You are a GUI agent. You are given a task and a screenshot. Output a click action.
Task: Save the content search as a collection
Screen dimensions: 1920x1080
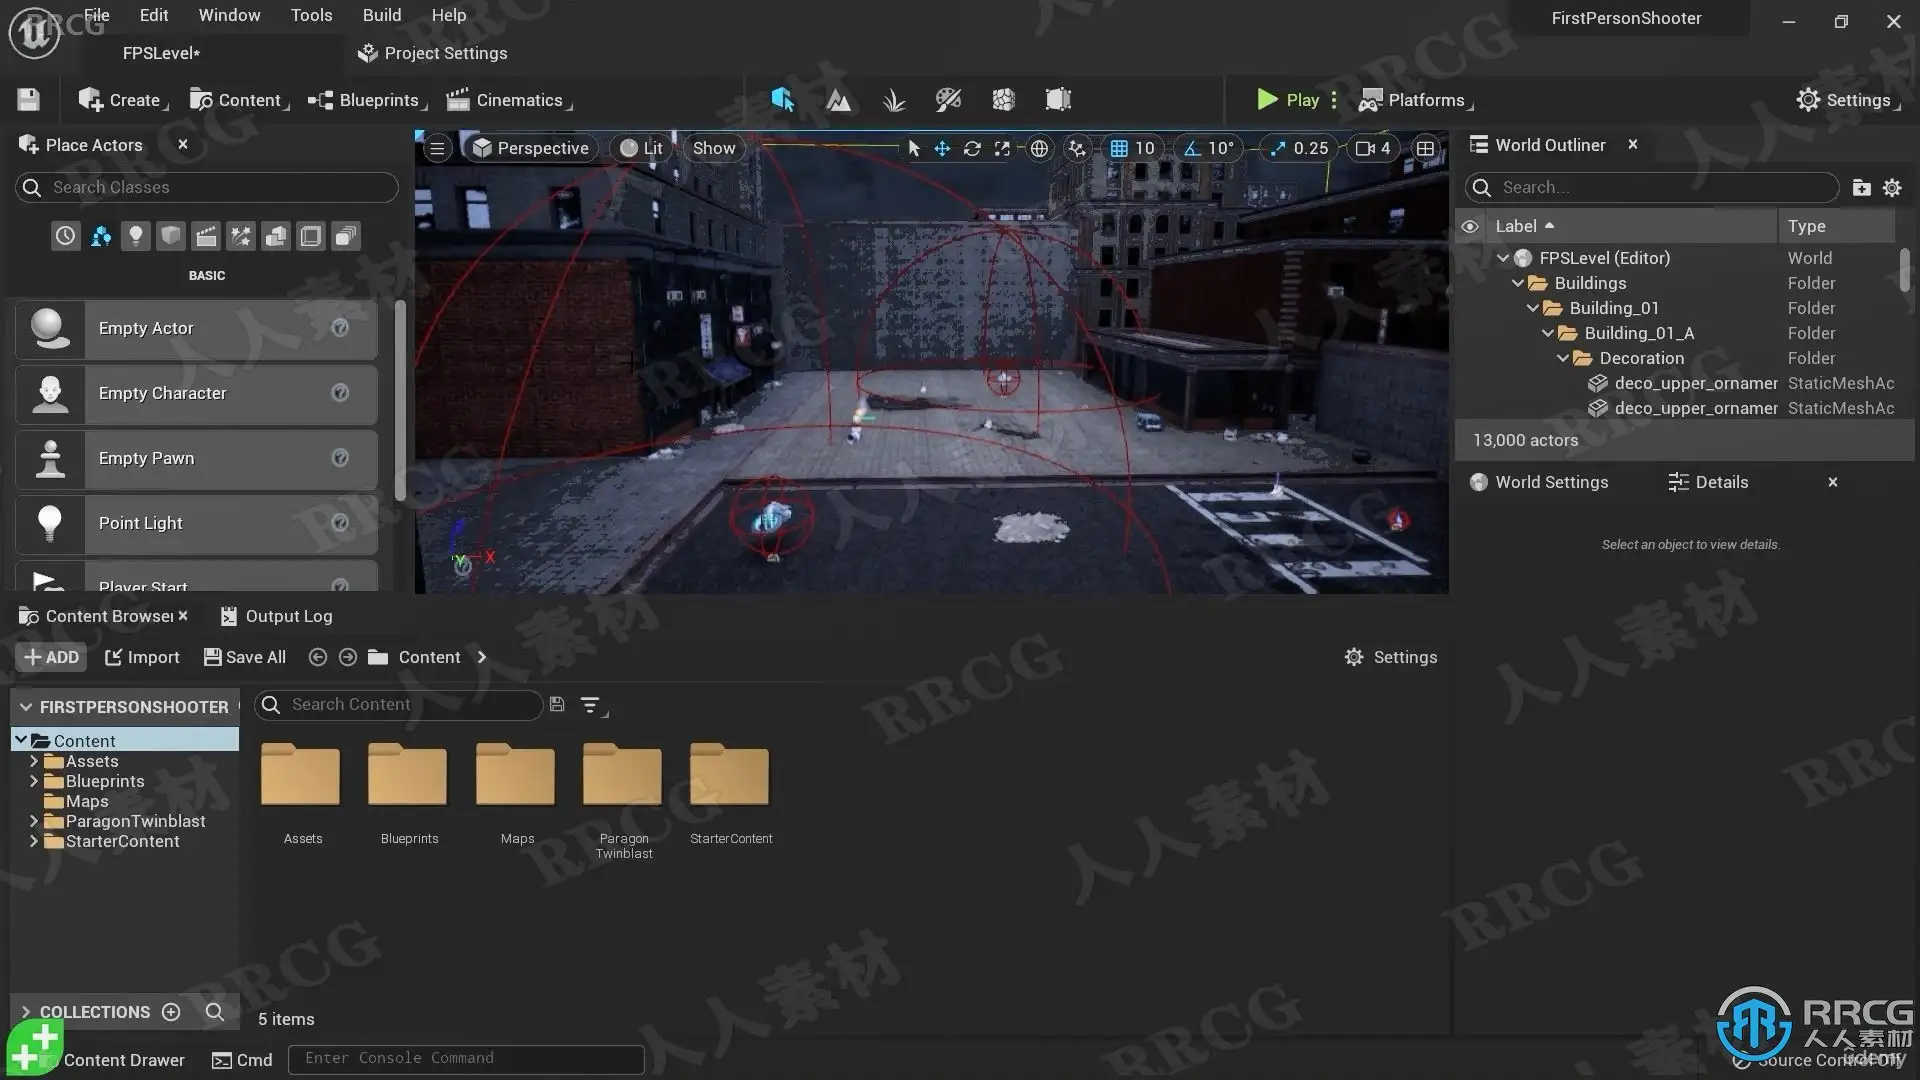click(557, 705)
